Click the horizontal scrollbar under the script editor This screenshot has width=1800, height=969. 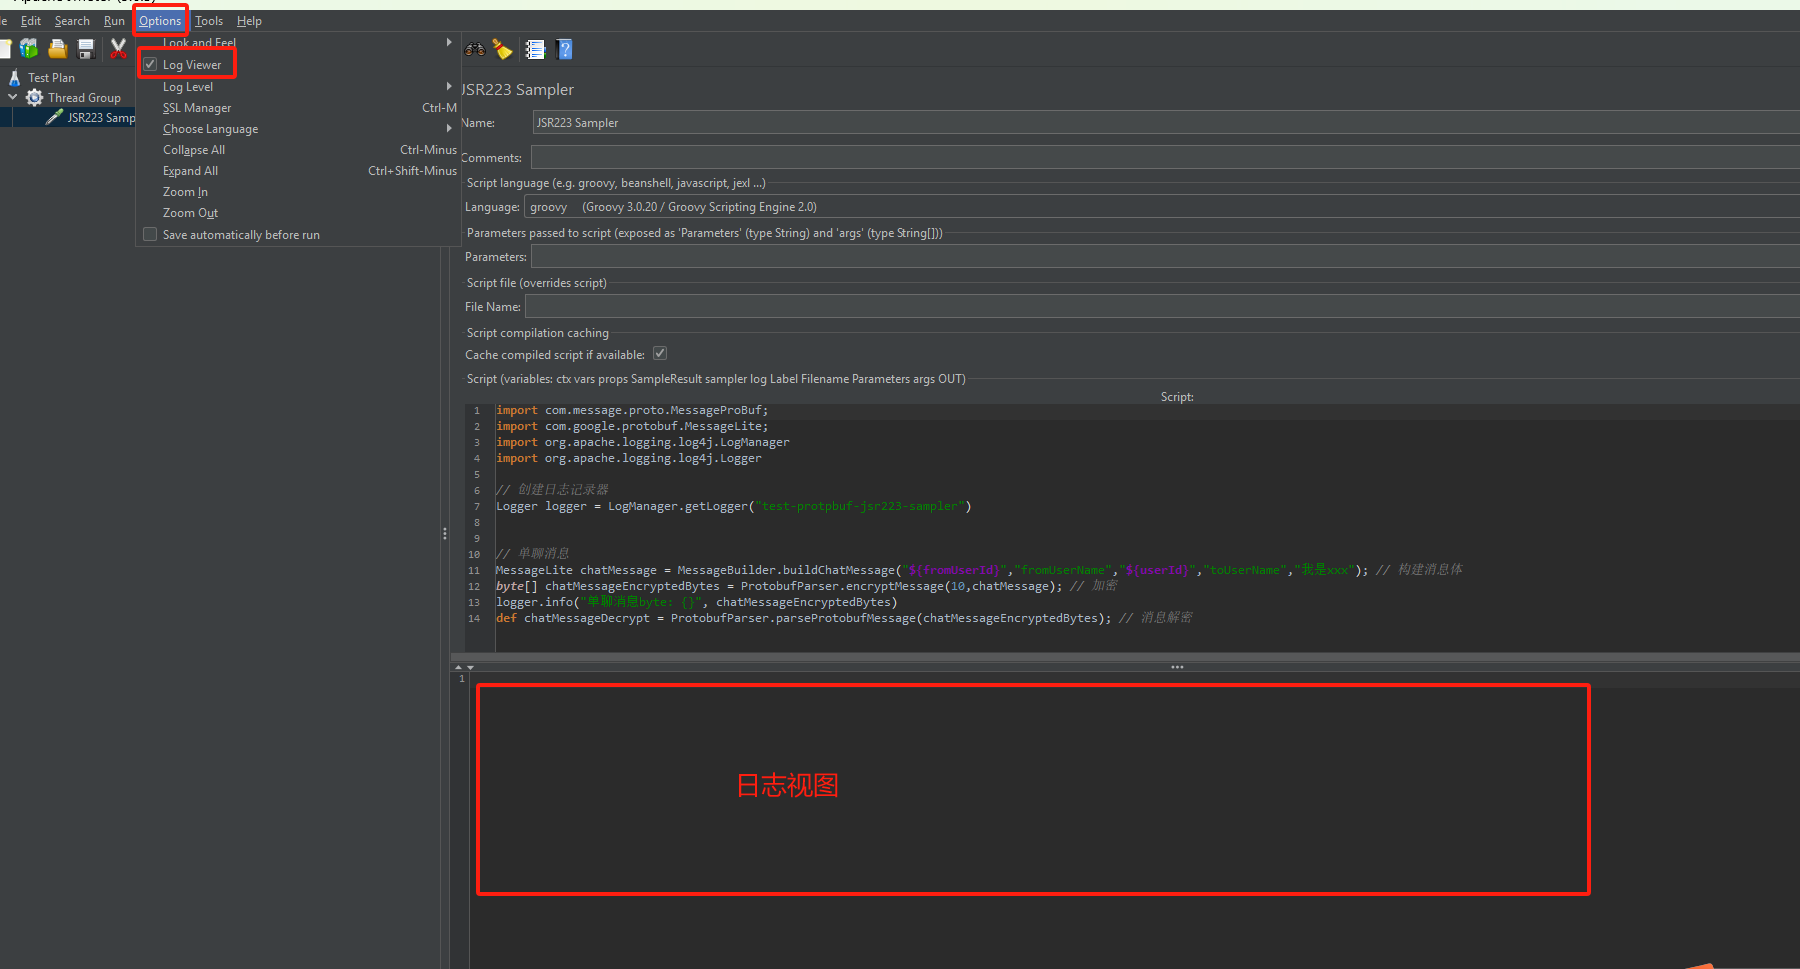(x=1125, y=657)
